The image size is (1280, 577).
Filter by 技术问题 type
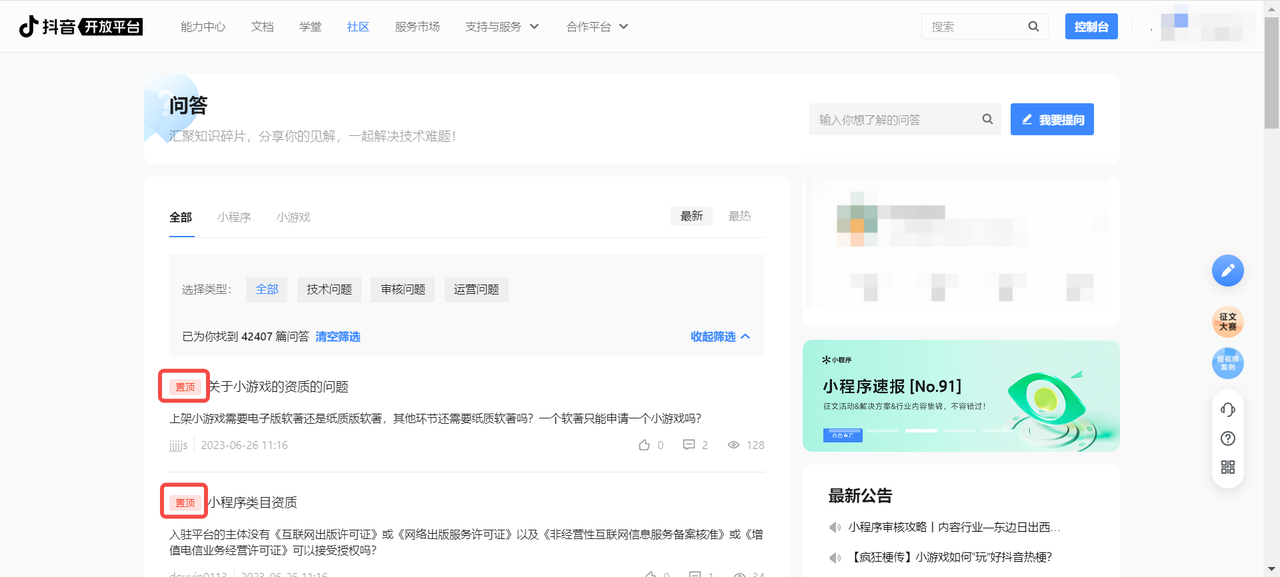click(x=329, y=289)
